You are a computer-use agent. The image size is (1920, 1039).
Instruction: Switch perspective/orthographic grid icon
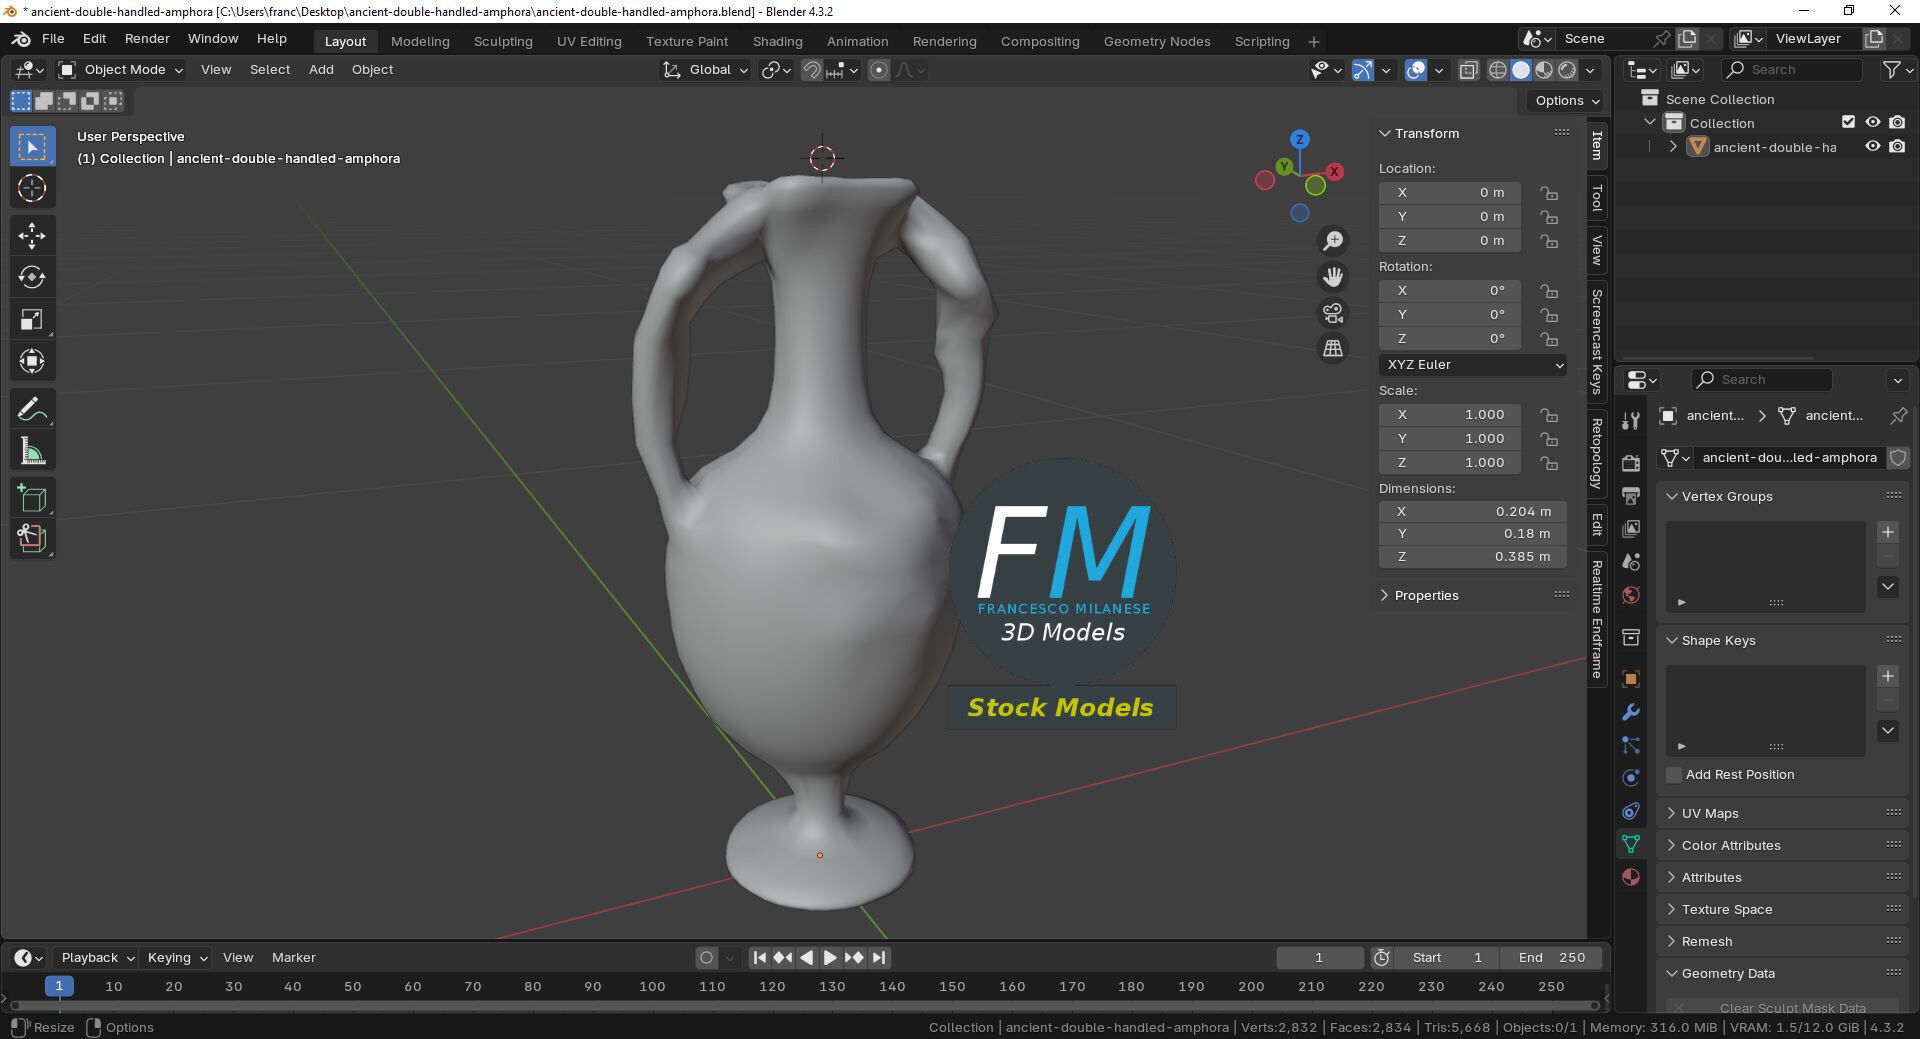point(1333,348)
